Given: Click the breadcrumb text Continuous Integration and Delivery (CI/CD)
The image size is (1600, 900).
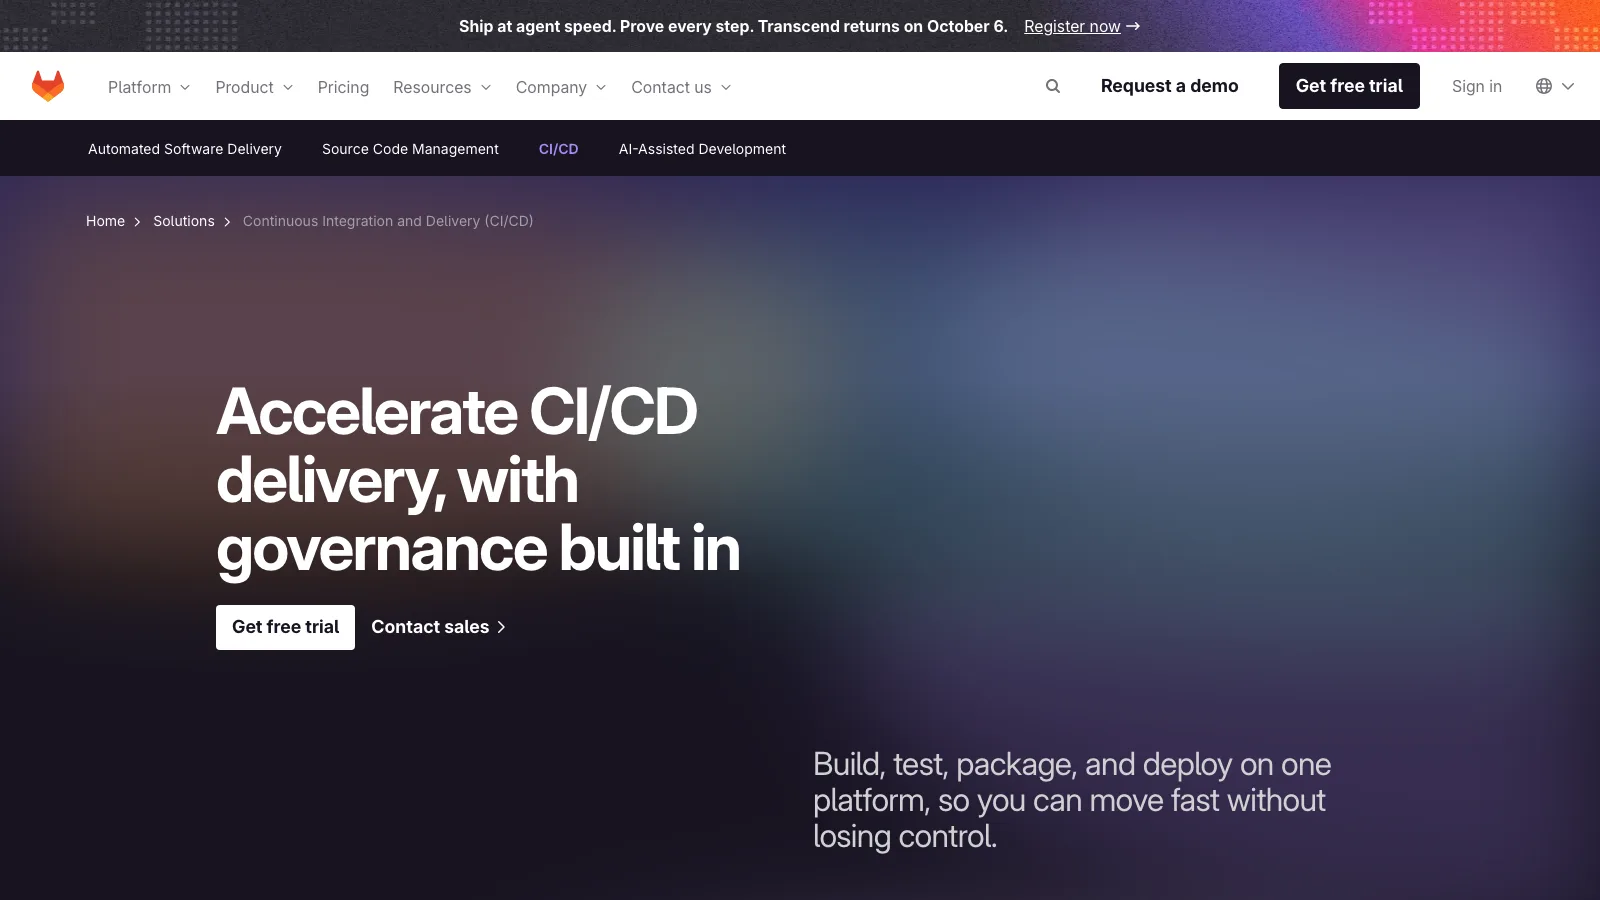Looking at the screenshot, I should (388, 221).
